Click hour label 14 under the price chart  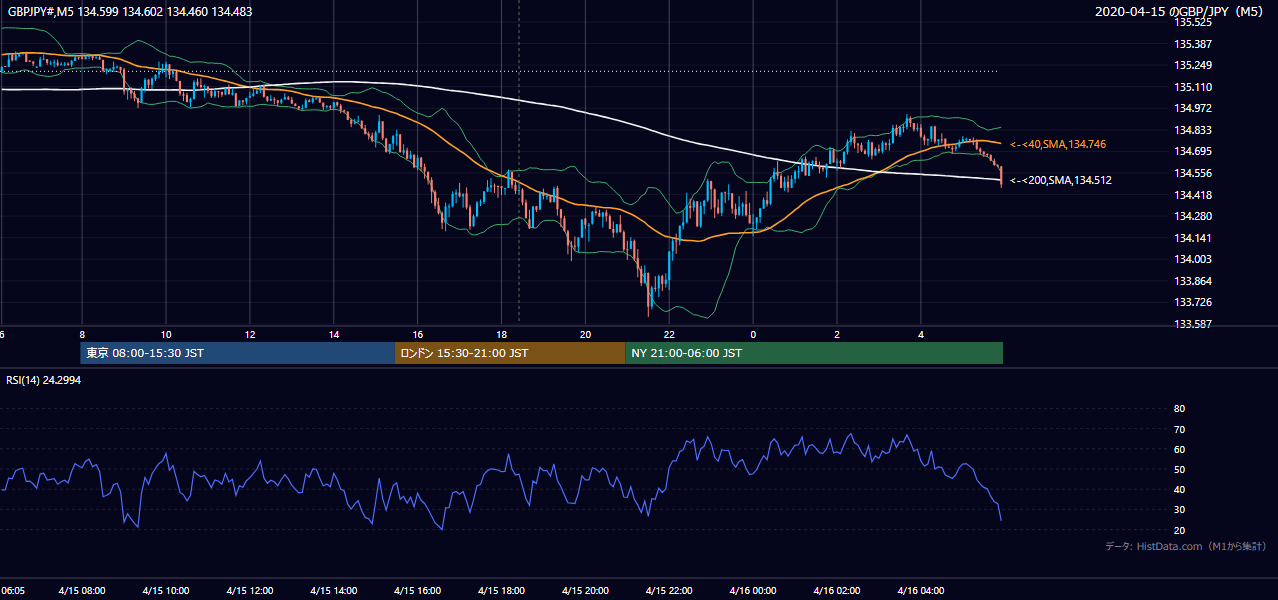[x=334, y=335]
